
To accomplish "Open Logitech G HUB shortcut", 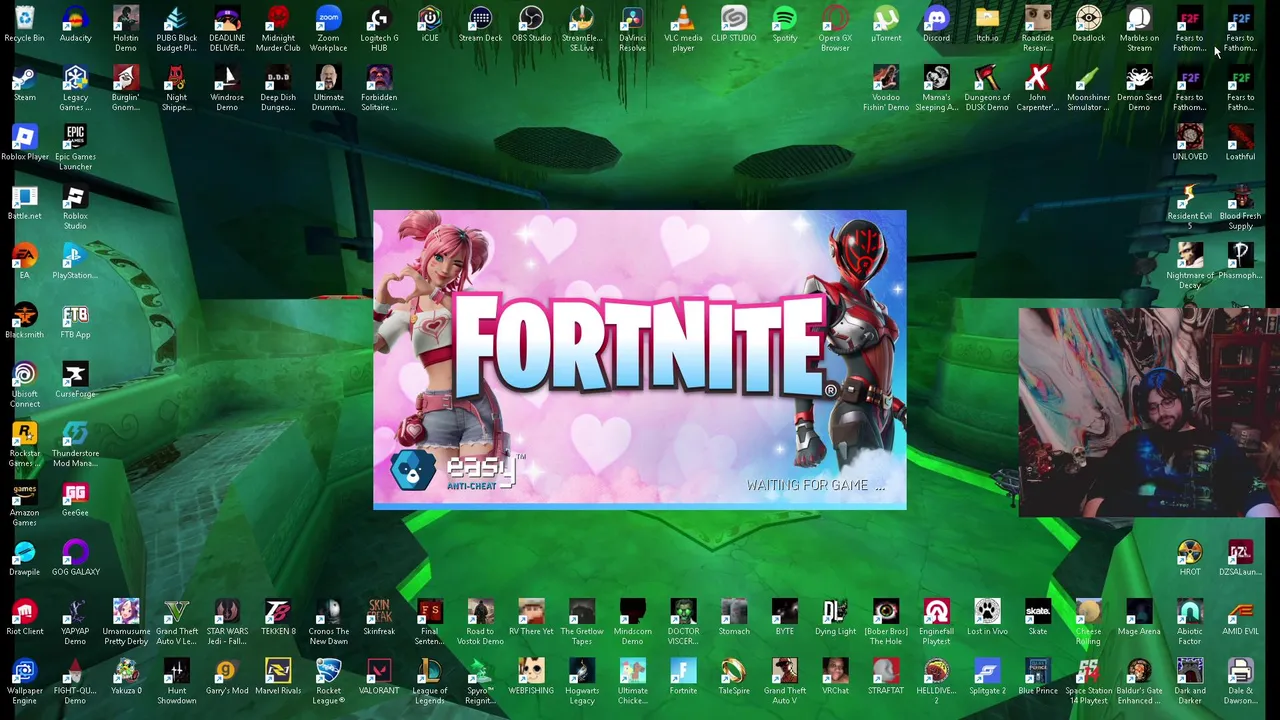I will coord(379,29).
